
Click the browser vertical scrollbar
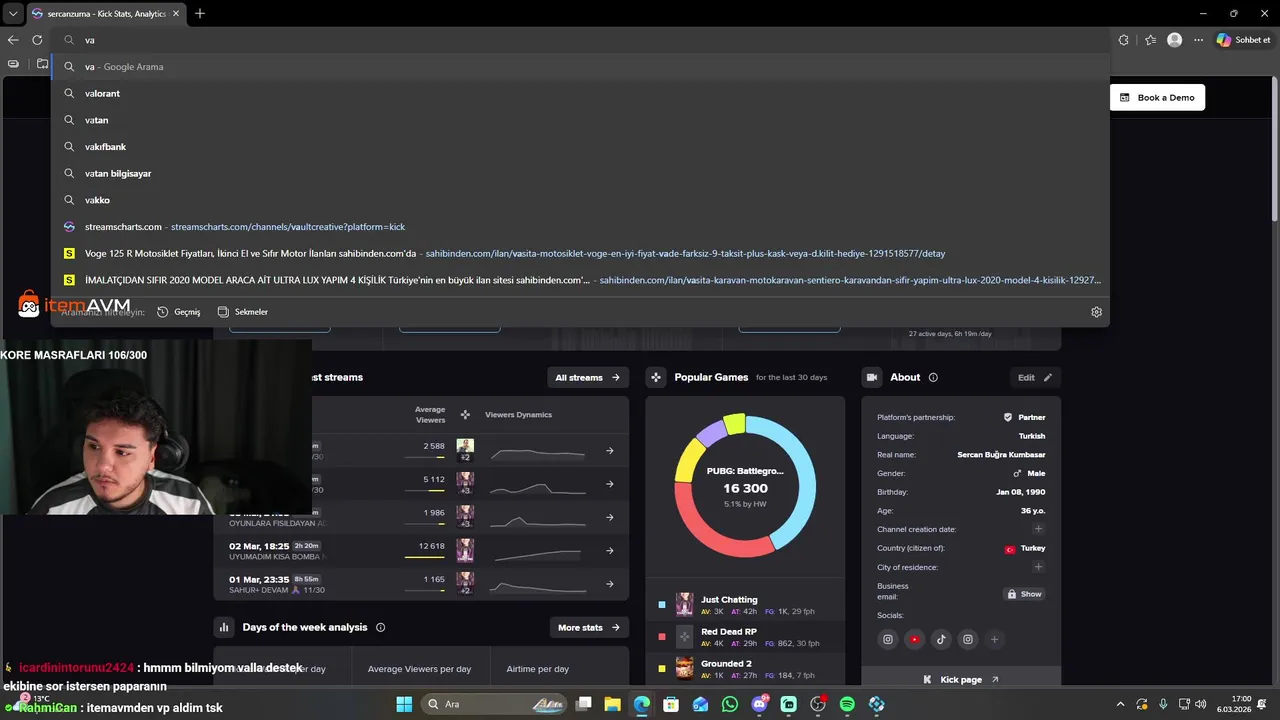(1275, 150)
